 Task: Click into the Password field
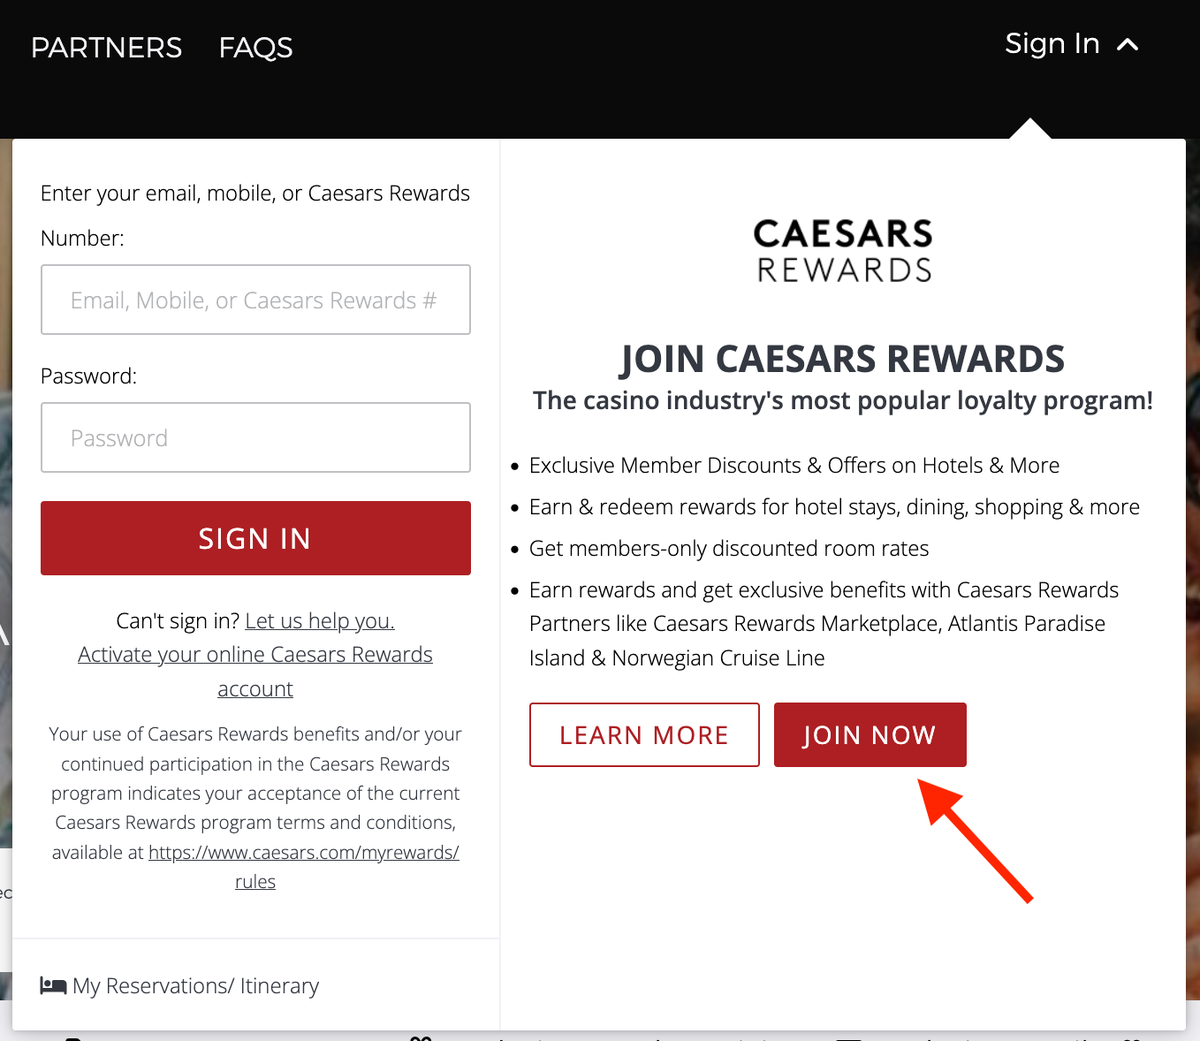[x=255, y=438]
